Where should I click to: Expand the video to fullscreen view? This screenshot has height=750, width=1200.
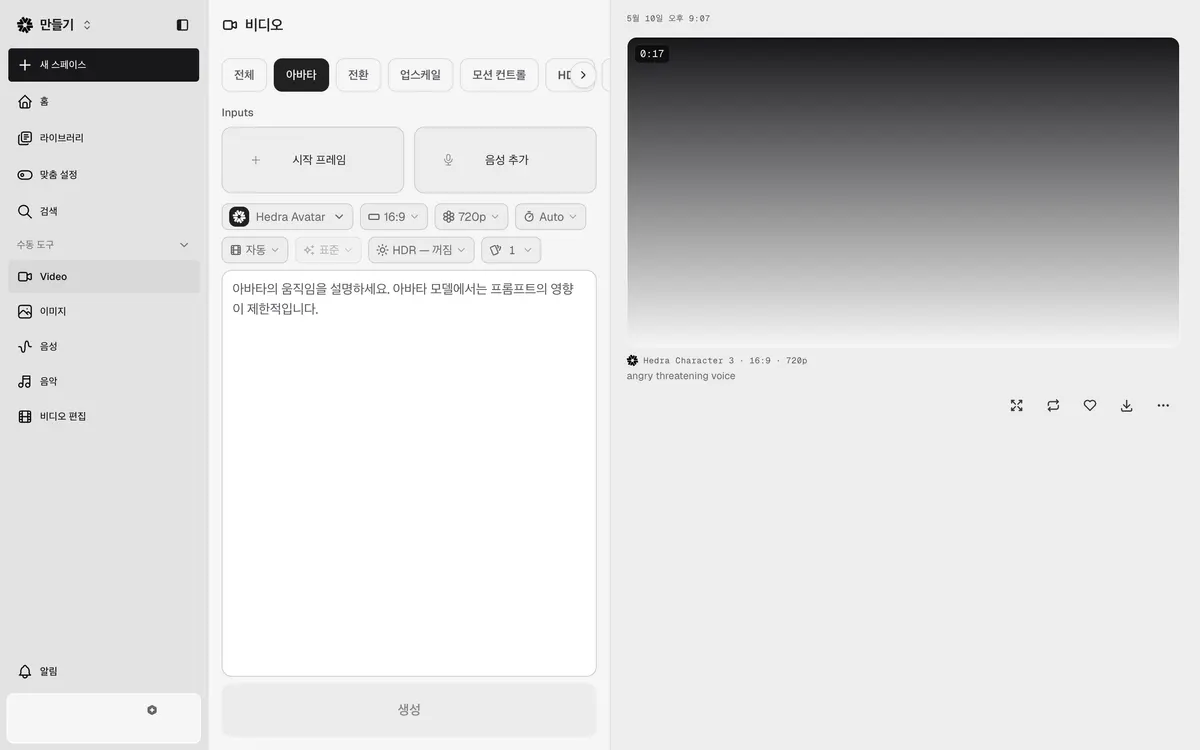(1017, 406)
